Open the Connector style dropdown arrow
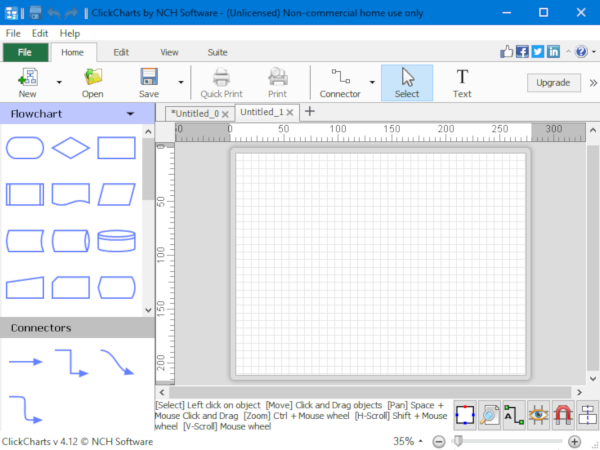The image size is (600, 450). click(x=372, y=83)
